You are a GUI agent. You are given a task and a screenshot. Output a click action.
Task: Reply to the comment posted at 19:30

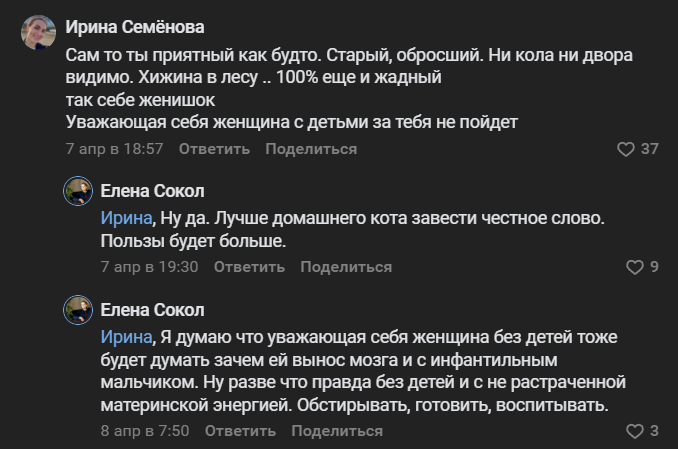click(249, 267)
